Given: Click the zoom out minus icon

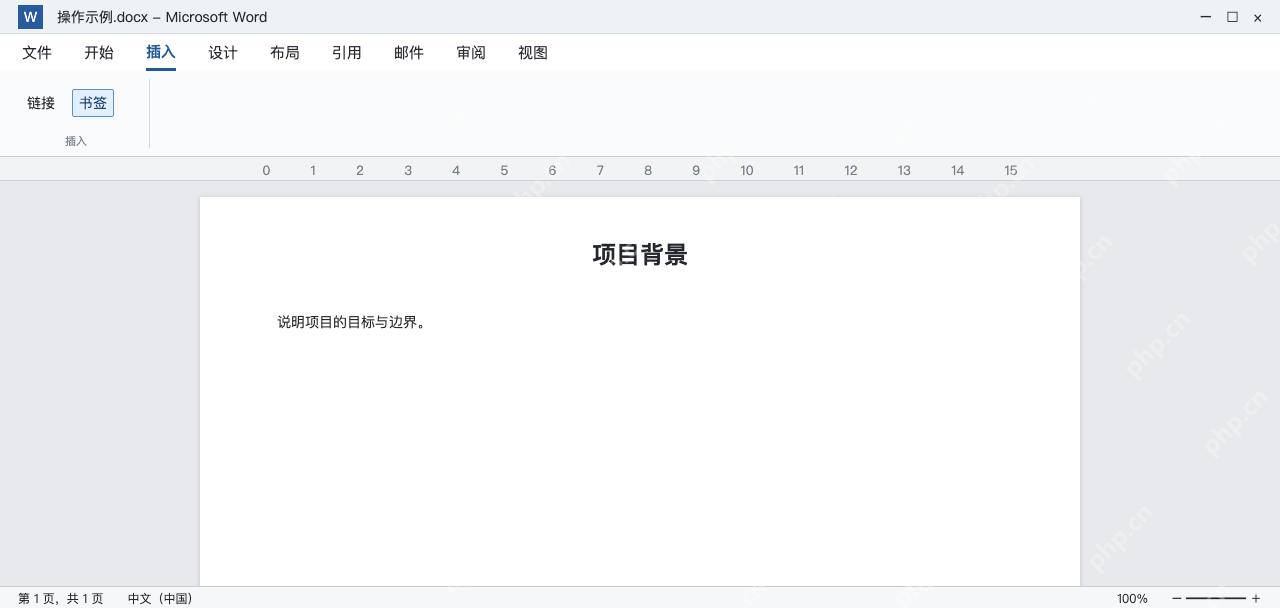Looking at the screenshot, I should click(1177, 598).
